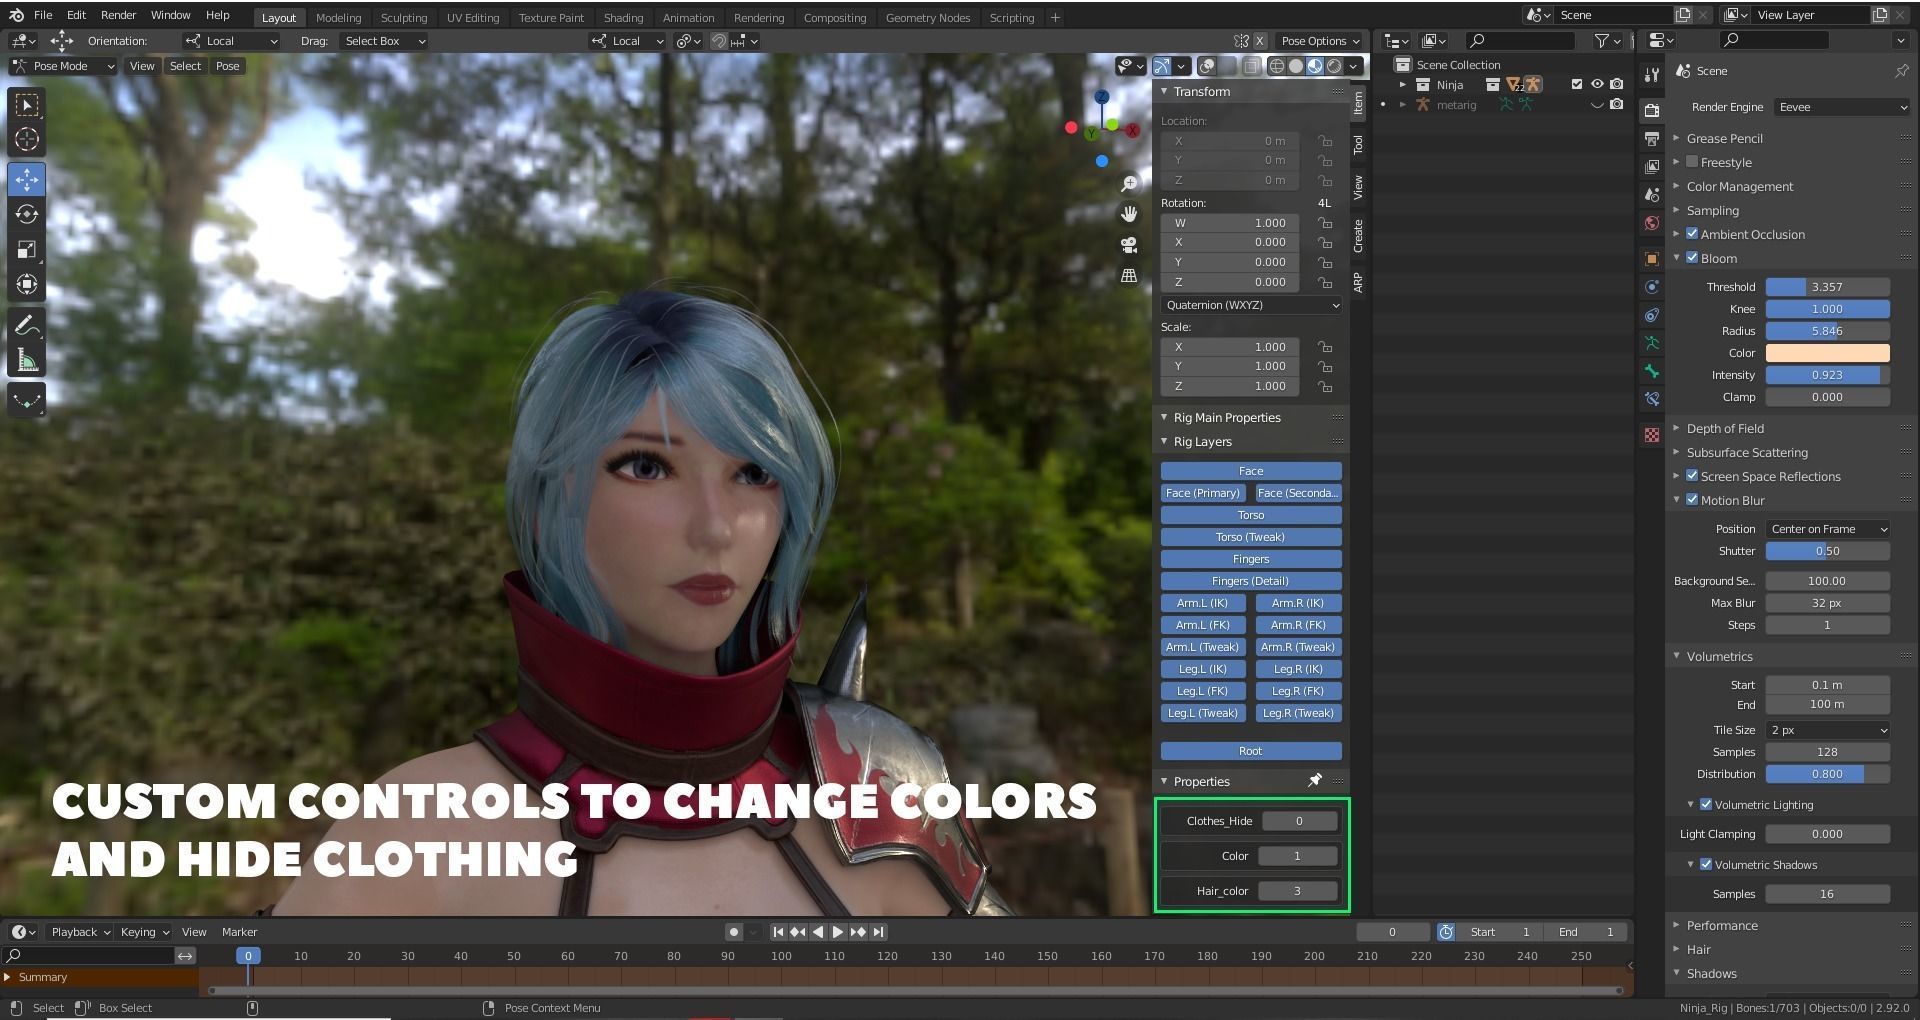Open Output properties tab icon
1920x1020 pixels.
[x=1651, y=138]
